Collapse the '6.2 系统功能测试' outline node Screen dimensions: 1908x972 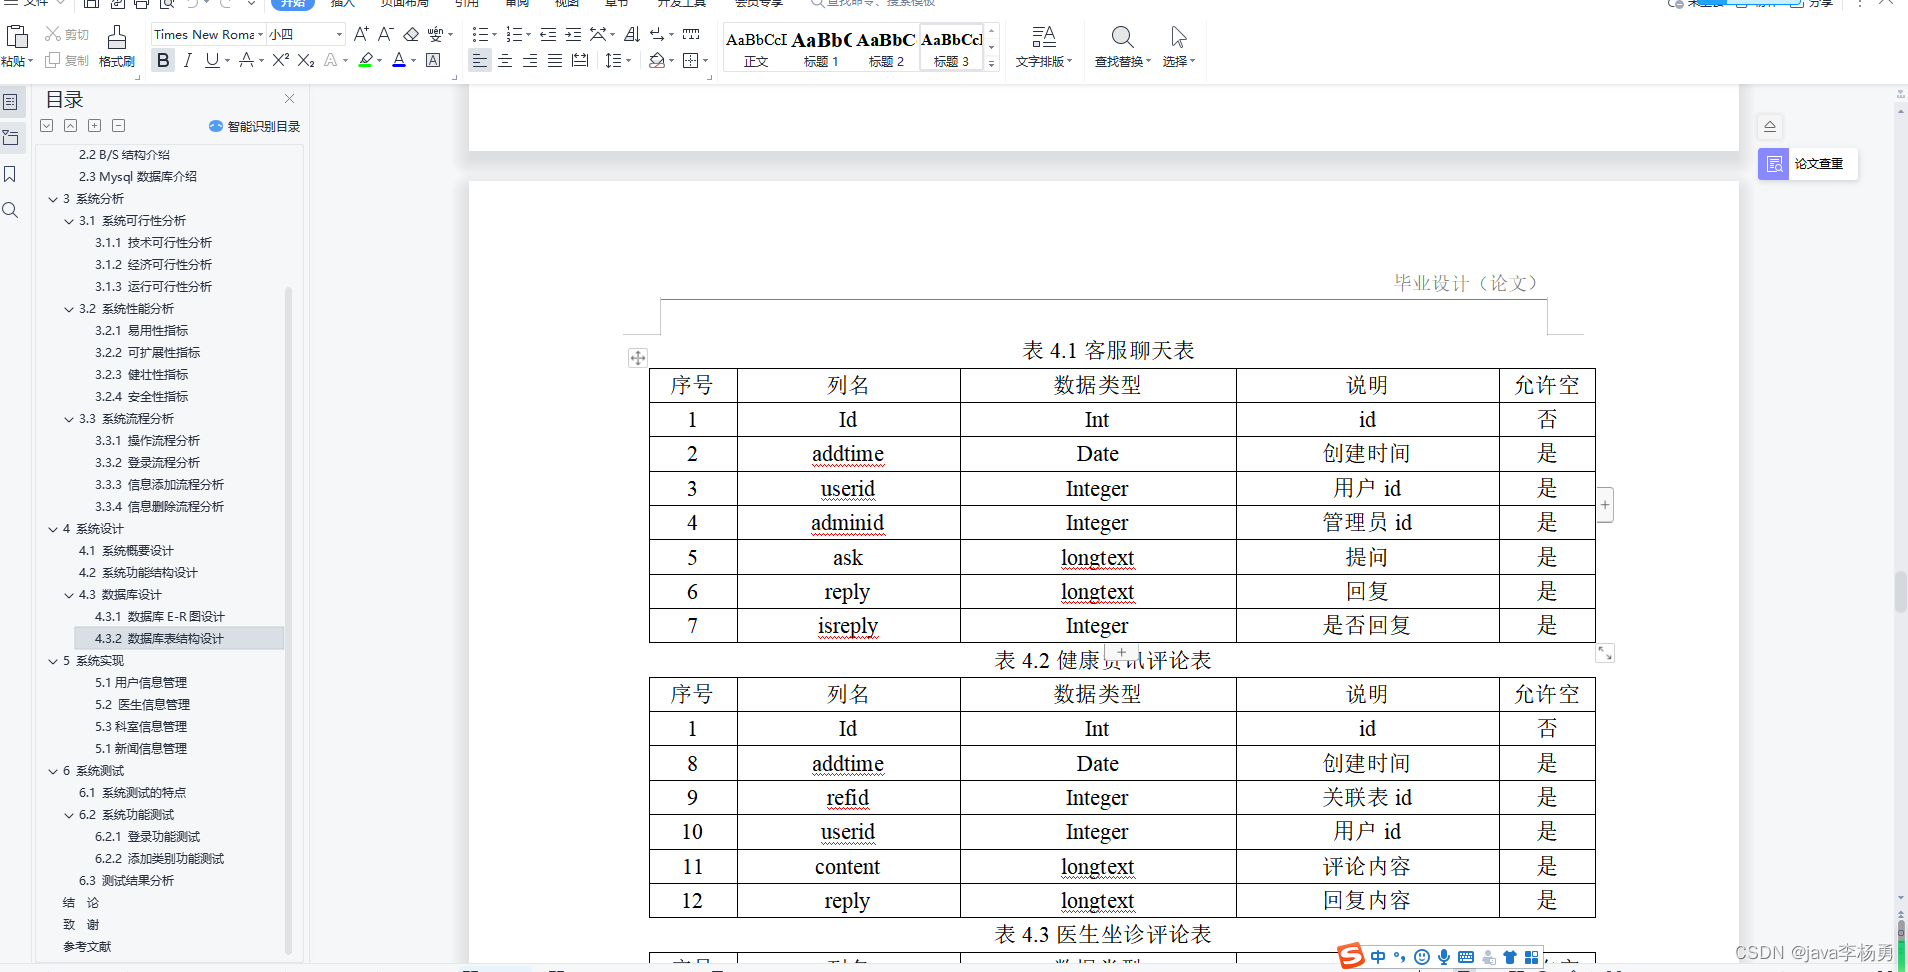(x=69, y=815)
